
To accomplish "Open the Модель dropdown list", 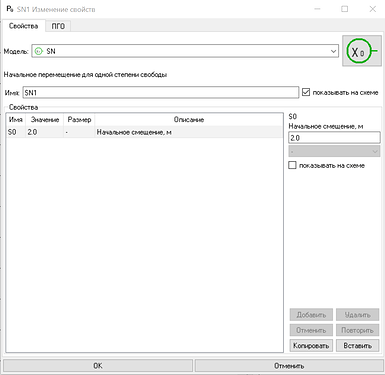I will pyautogui.click(x=333, y=51).
